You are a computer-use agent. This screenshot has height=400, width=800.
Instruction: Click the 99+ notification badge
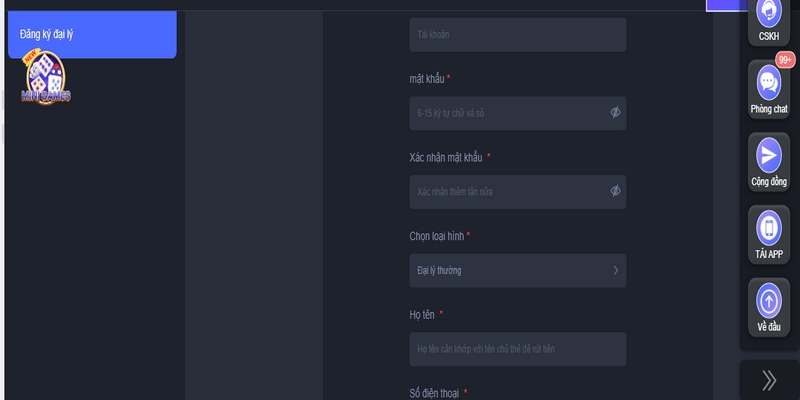pos(785,60)
